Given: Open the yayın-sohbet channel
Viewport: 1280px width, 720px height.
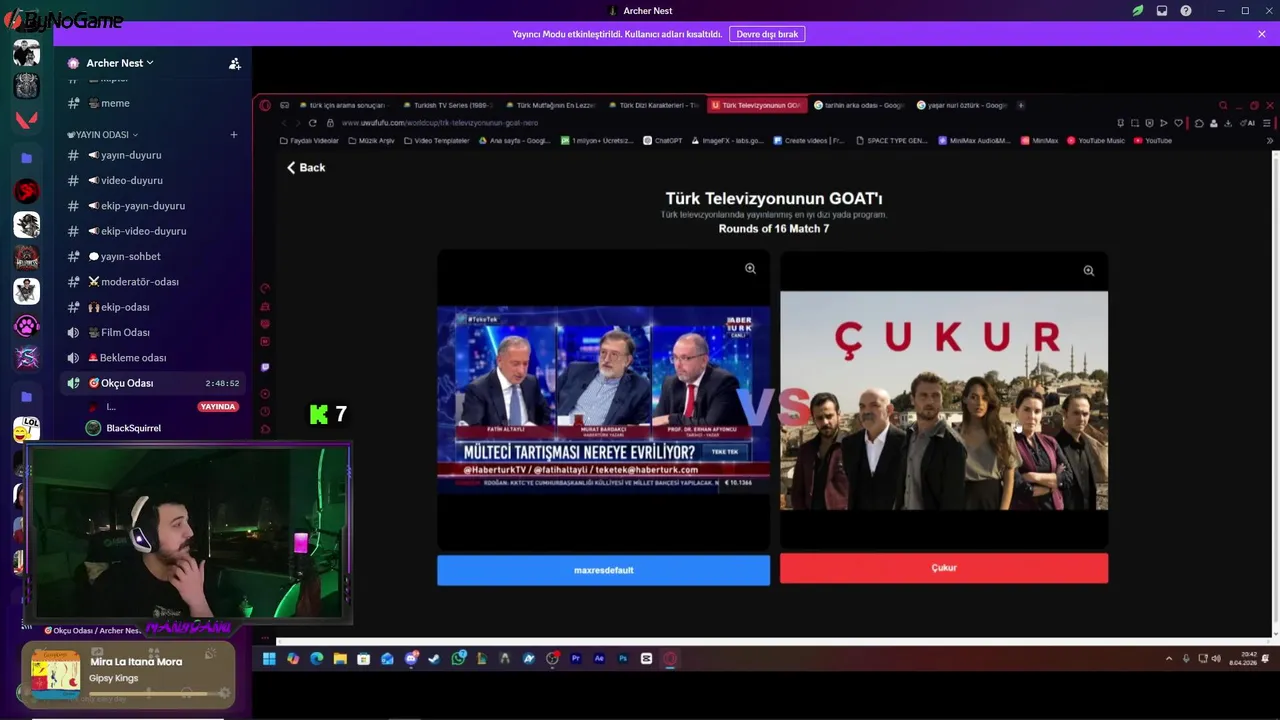Looking at the screenshot, I should [x=152, y=256].
